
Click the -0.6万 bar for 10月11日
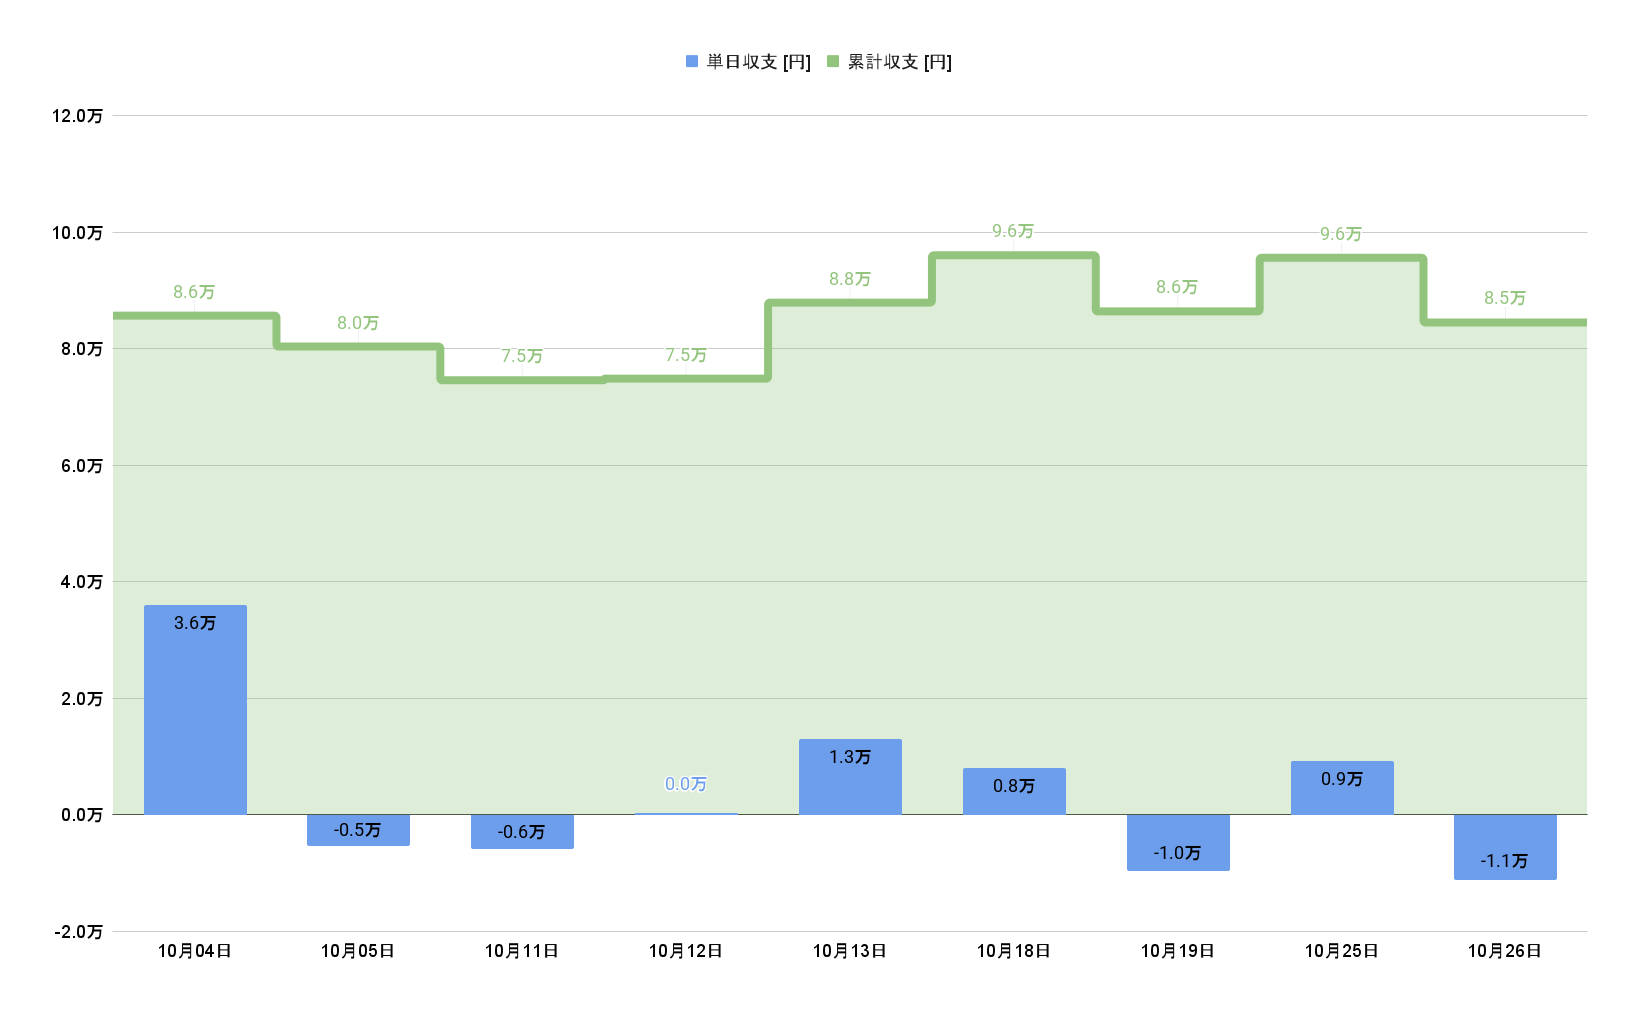522,832
